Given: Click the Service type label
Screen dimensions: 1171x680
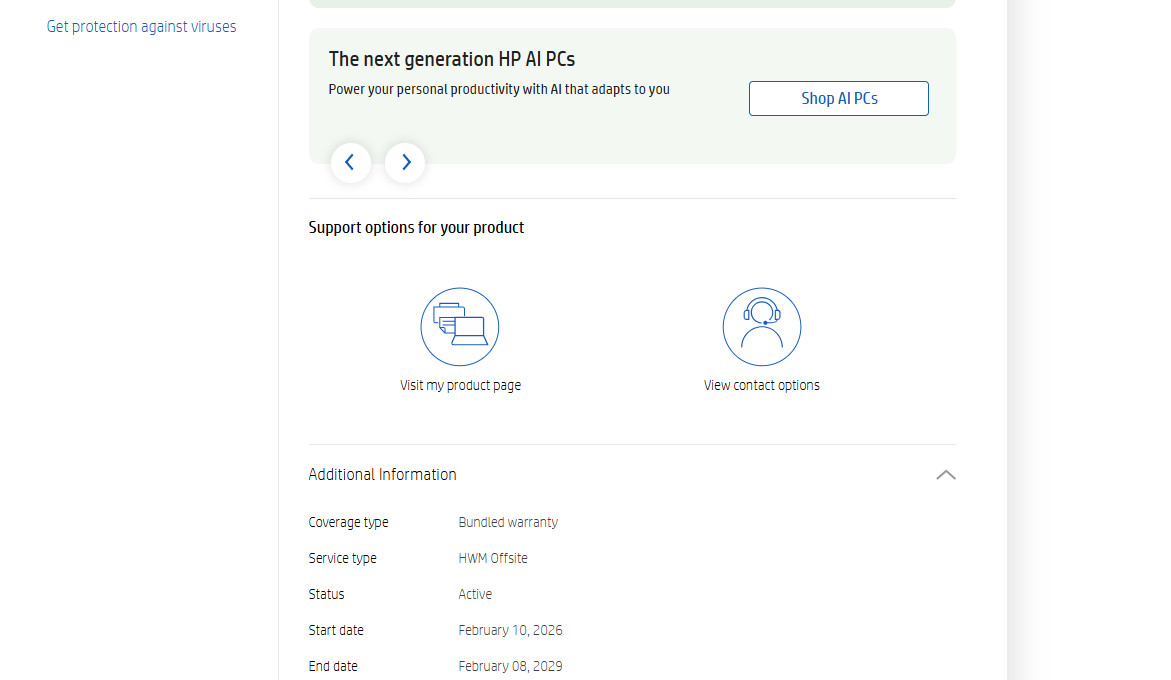Looking at the screenshot, I should [342, 558].
